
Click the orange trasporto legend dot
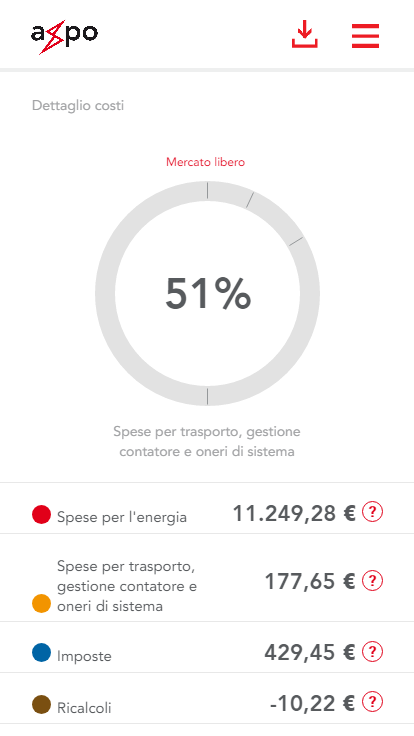coord(41,603)
